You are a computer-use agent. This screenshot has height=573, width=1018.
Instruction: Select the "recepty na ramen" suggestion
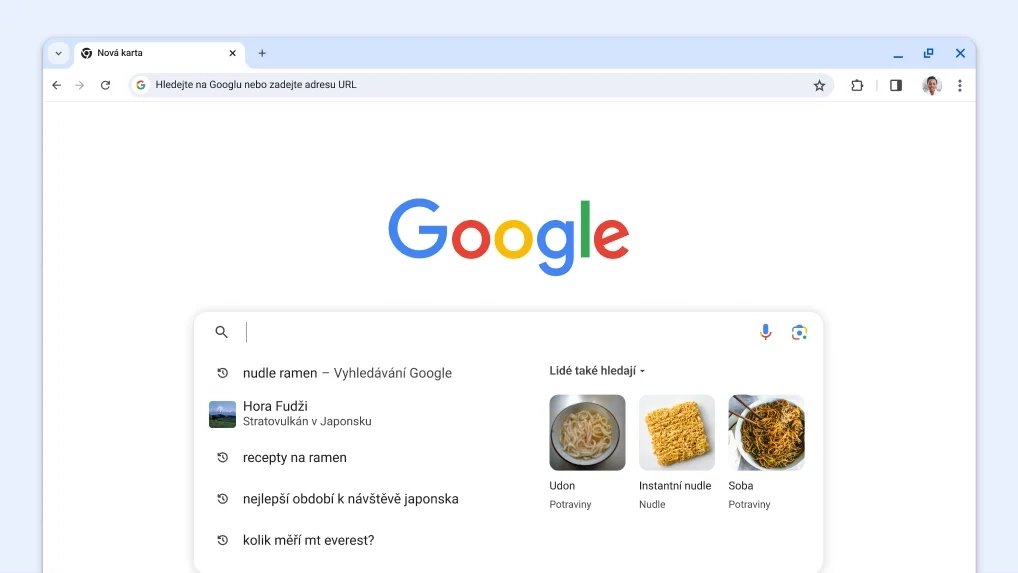[x=294, y=457]
